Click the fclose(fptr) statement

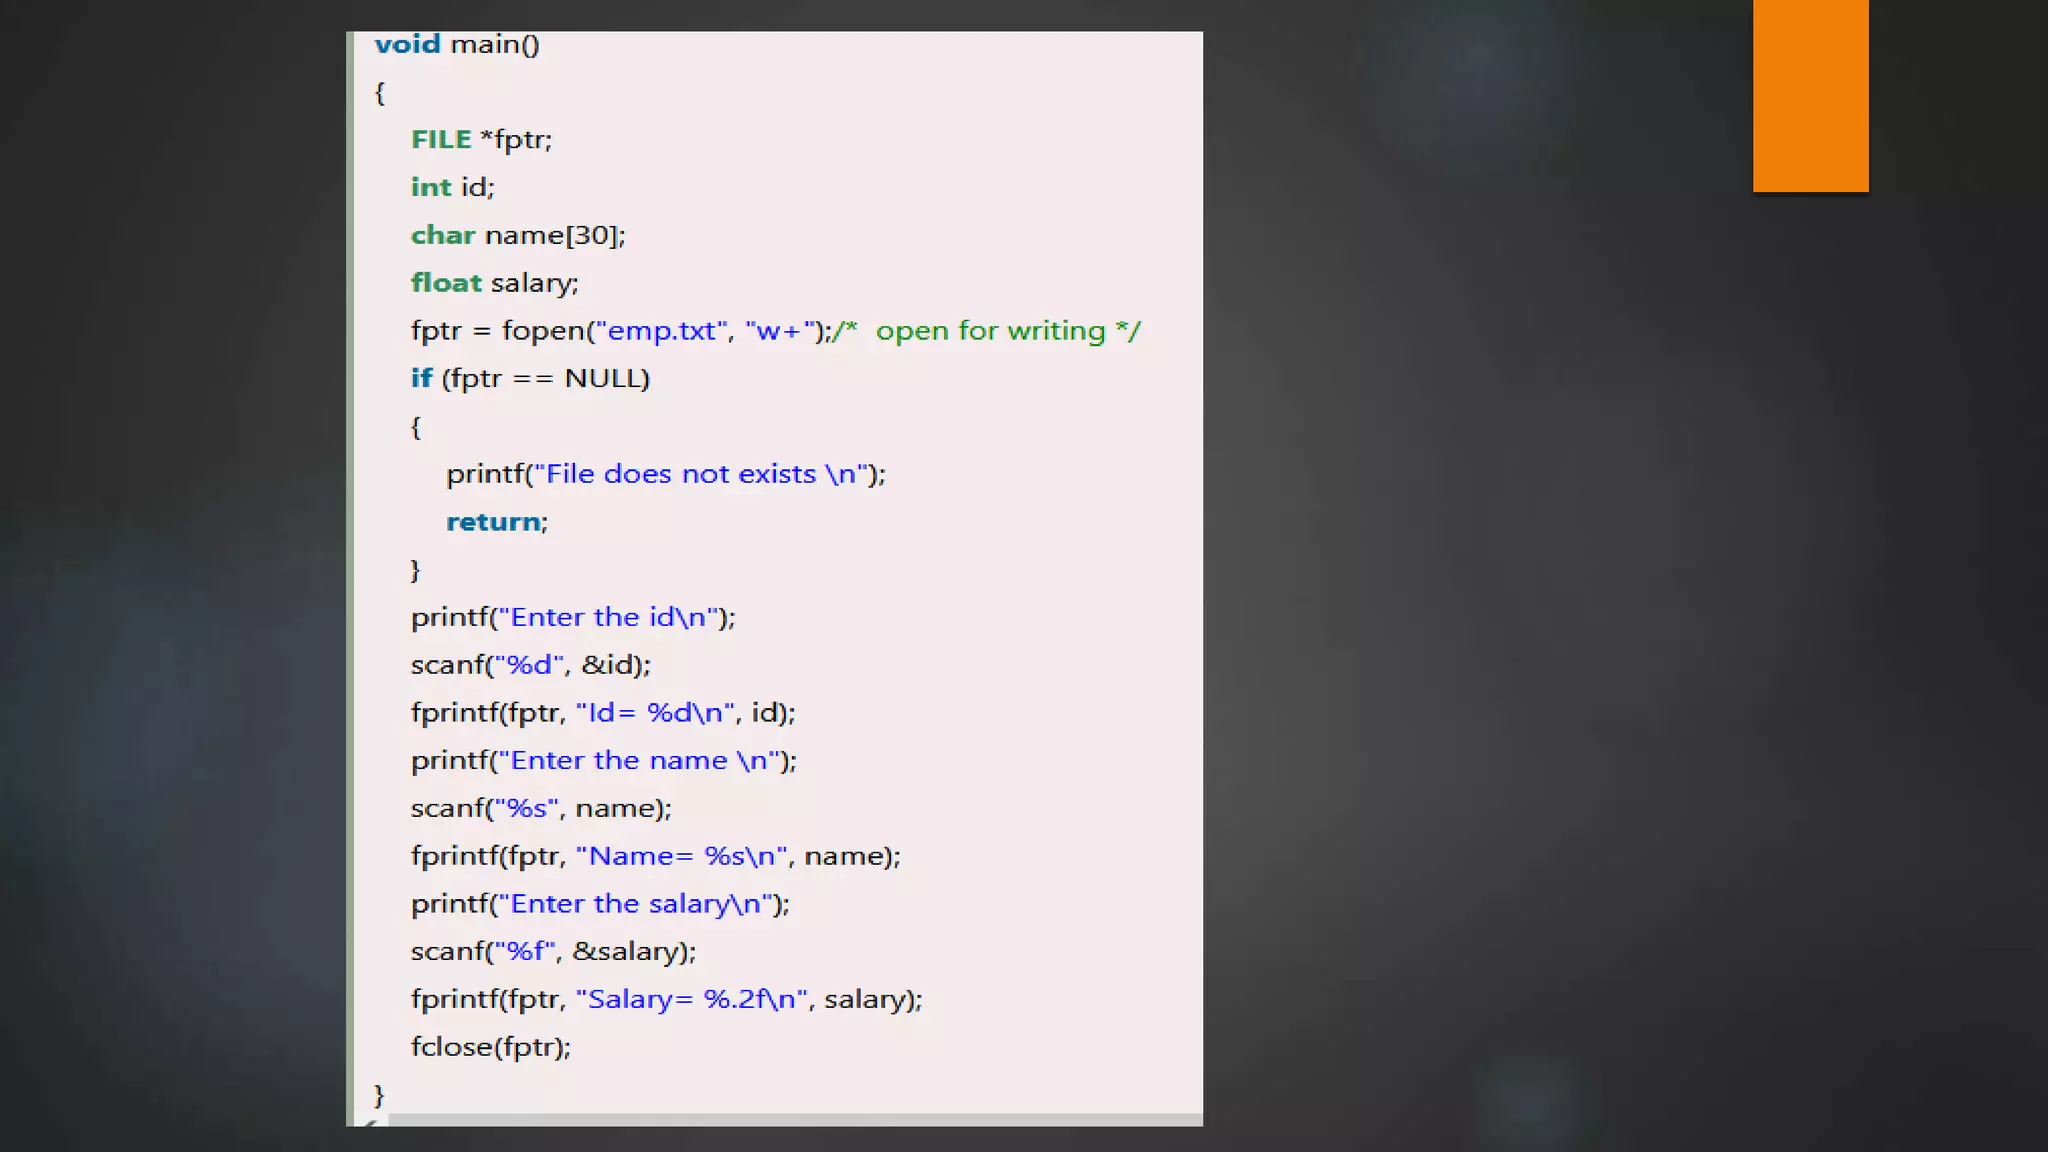[x=490, y=1048]
